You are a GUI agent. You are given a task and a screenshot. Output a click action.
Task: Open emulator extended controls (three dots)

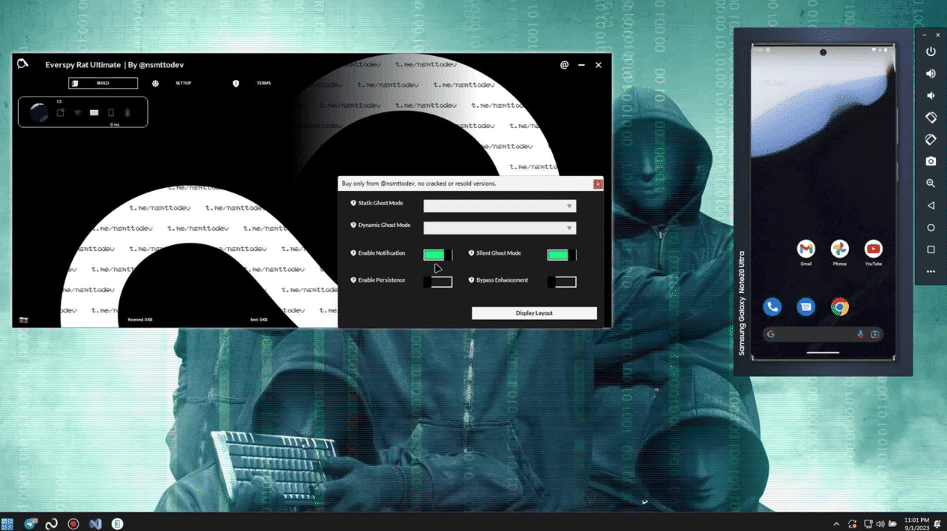coord(931,271)
